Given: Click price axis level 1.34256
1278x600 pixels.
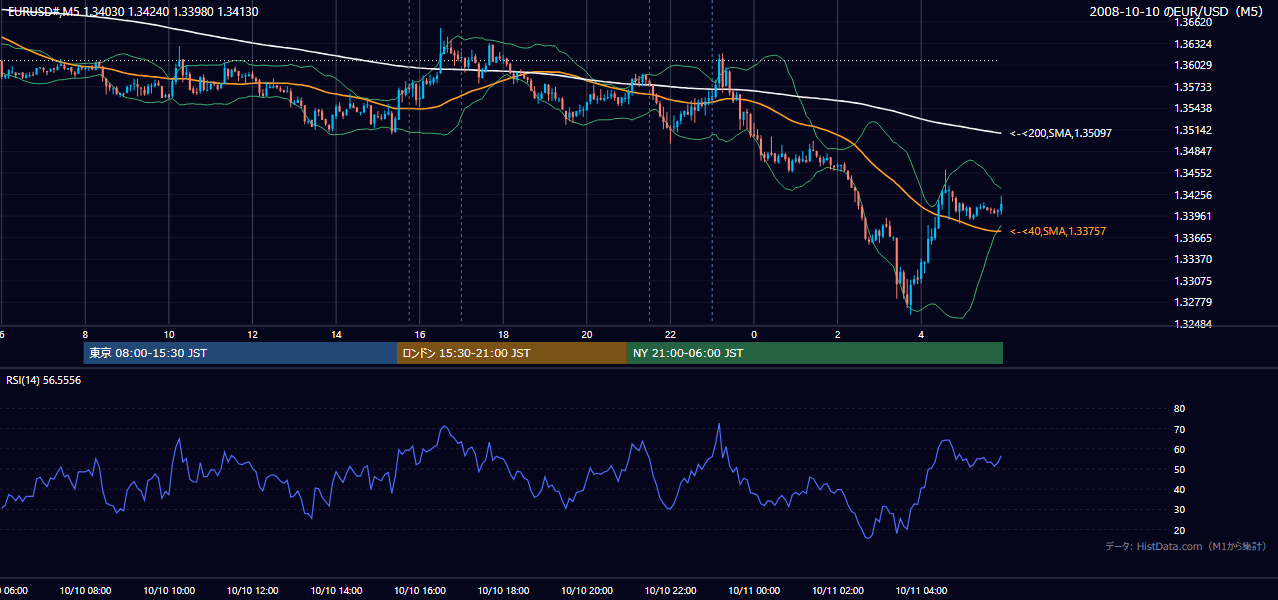Looking at the screenshot, I should click(x=1194, y=195).
